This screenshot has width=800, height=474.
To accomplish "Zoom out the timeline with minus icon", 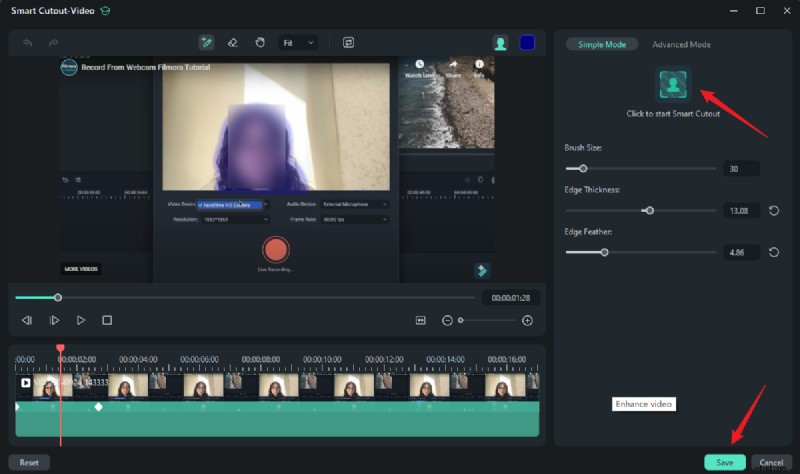I will 447,320.
